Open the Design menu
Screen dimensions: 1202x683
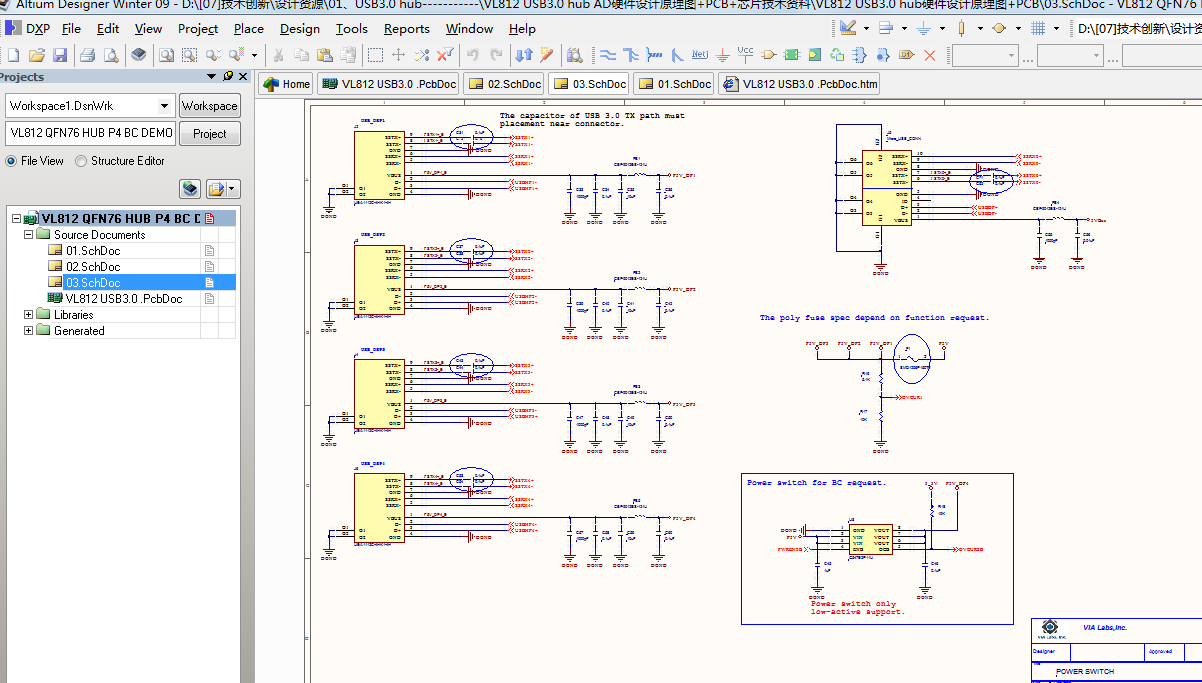click(300, 28)
